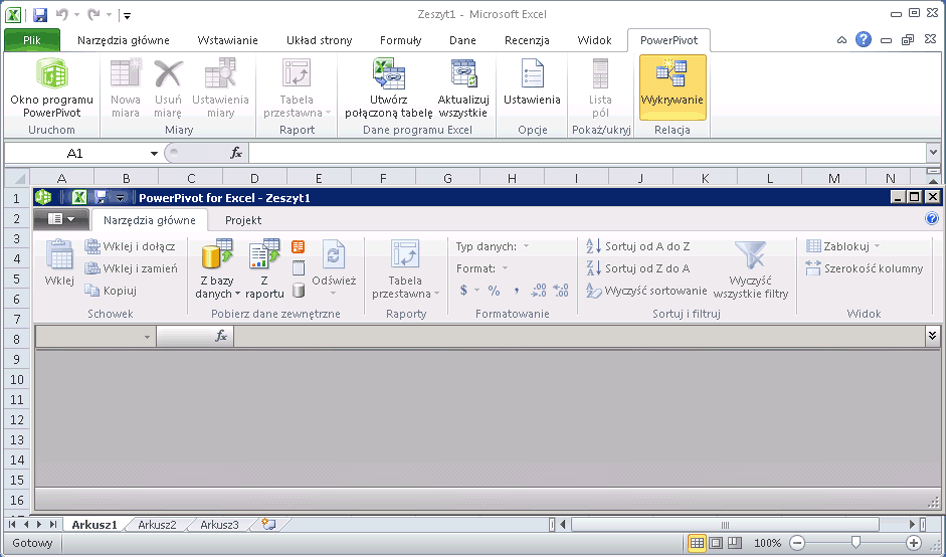Toggle the Wykrywanie relation detection button
The height and width of the screenshot is (557, 946).
point(672,86)
